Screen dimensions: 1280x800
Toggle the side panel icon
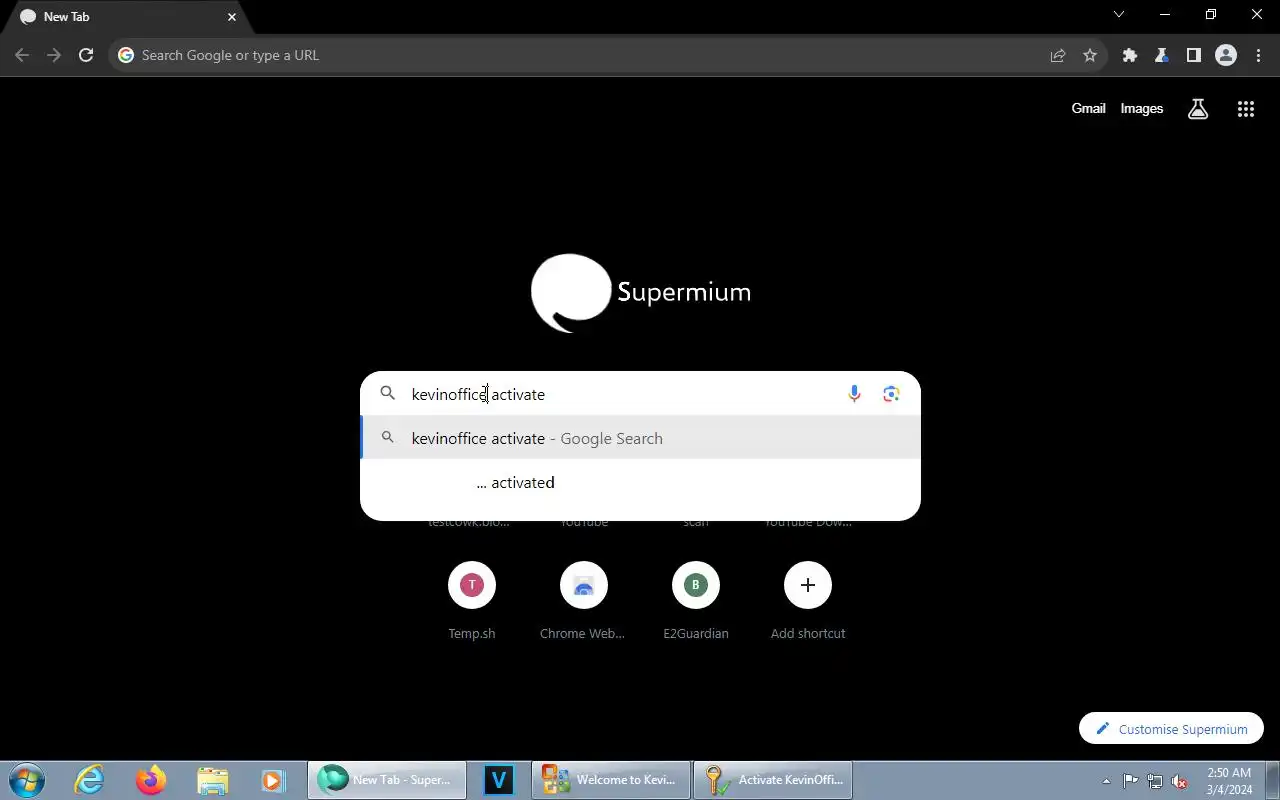(1194, 55)
